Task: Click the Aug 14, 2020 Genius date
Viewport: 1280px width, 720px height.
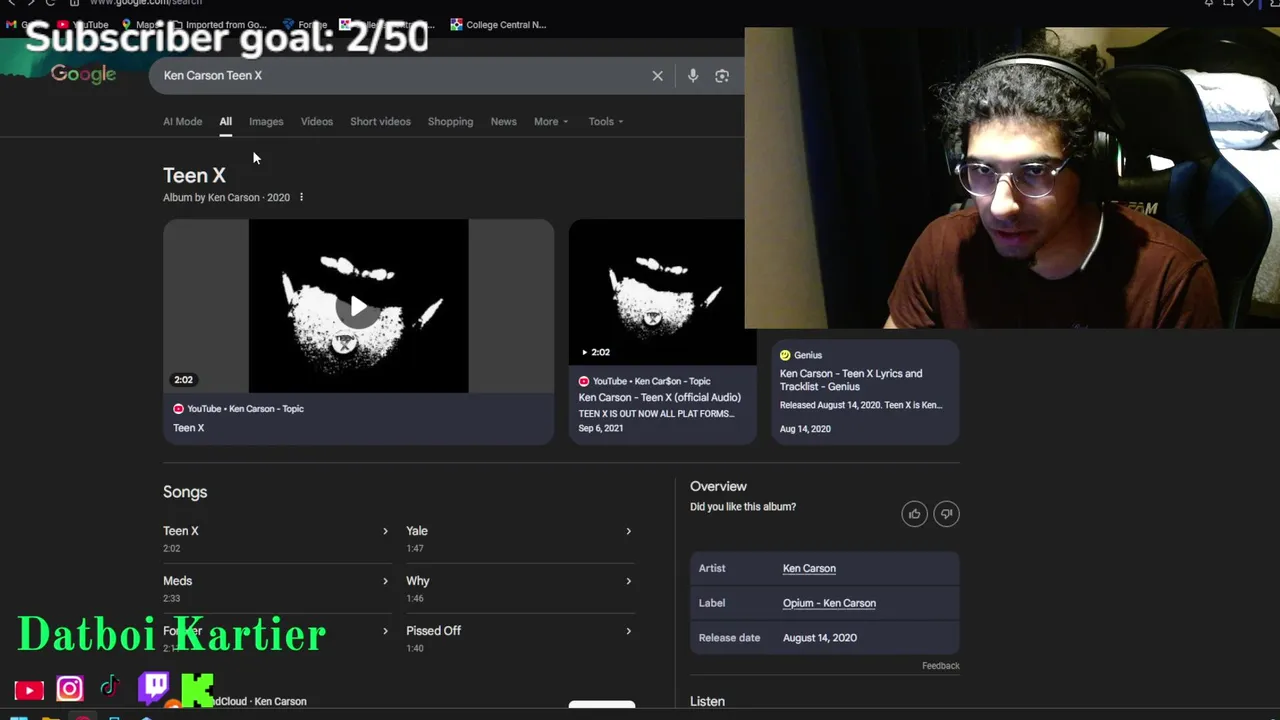Action: point(805,429)
